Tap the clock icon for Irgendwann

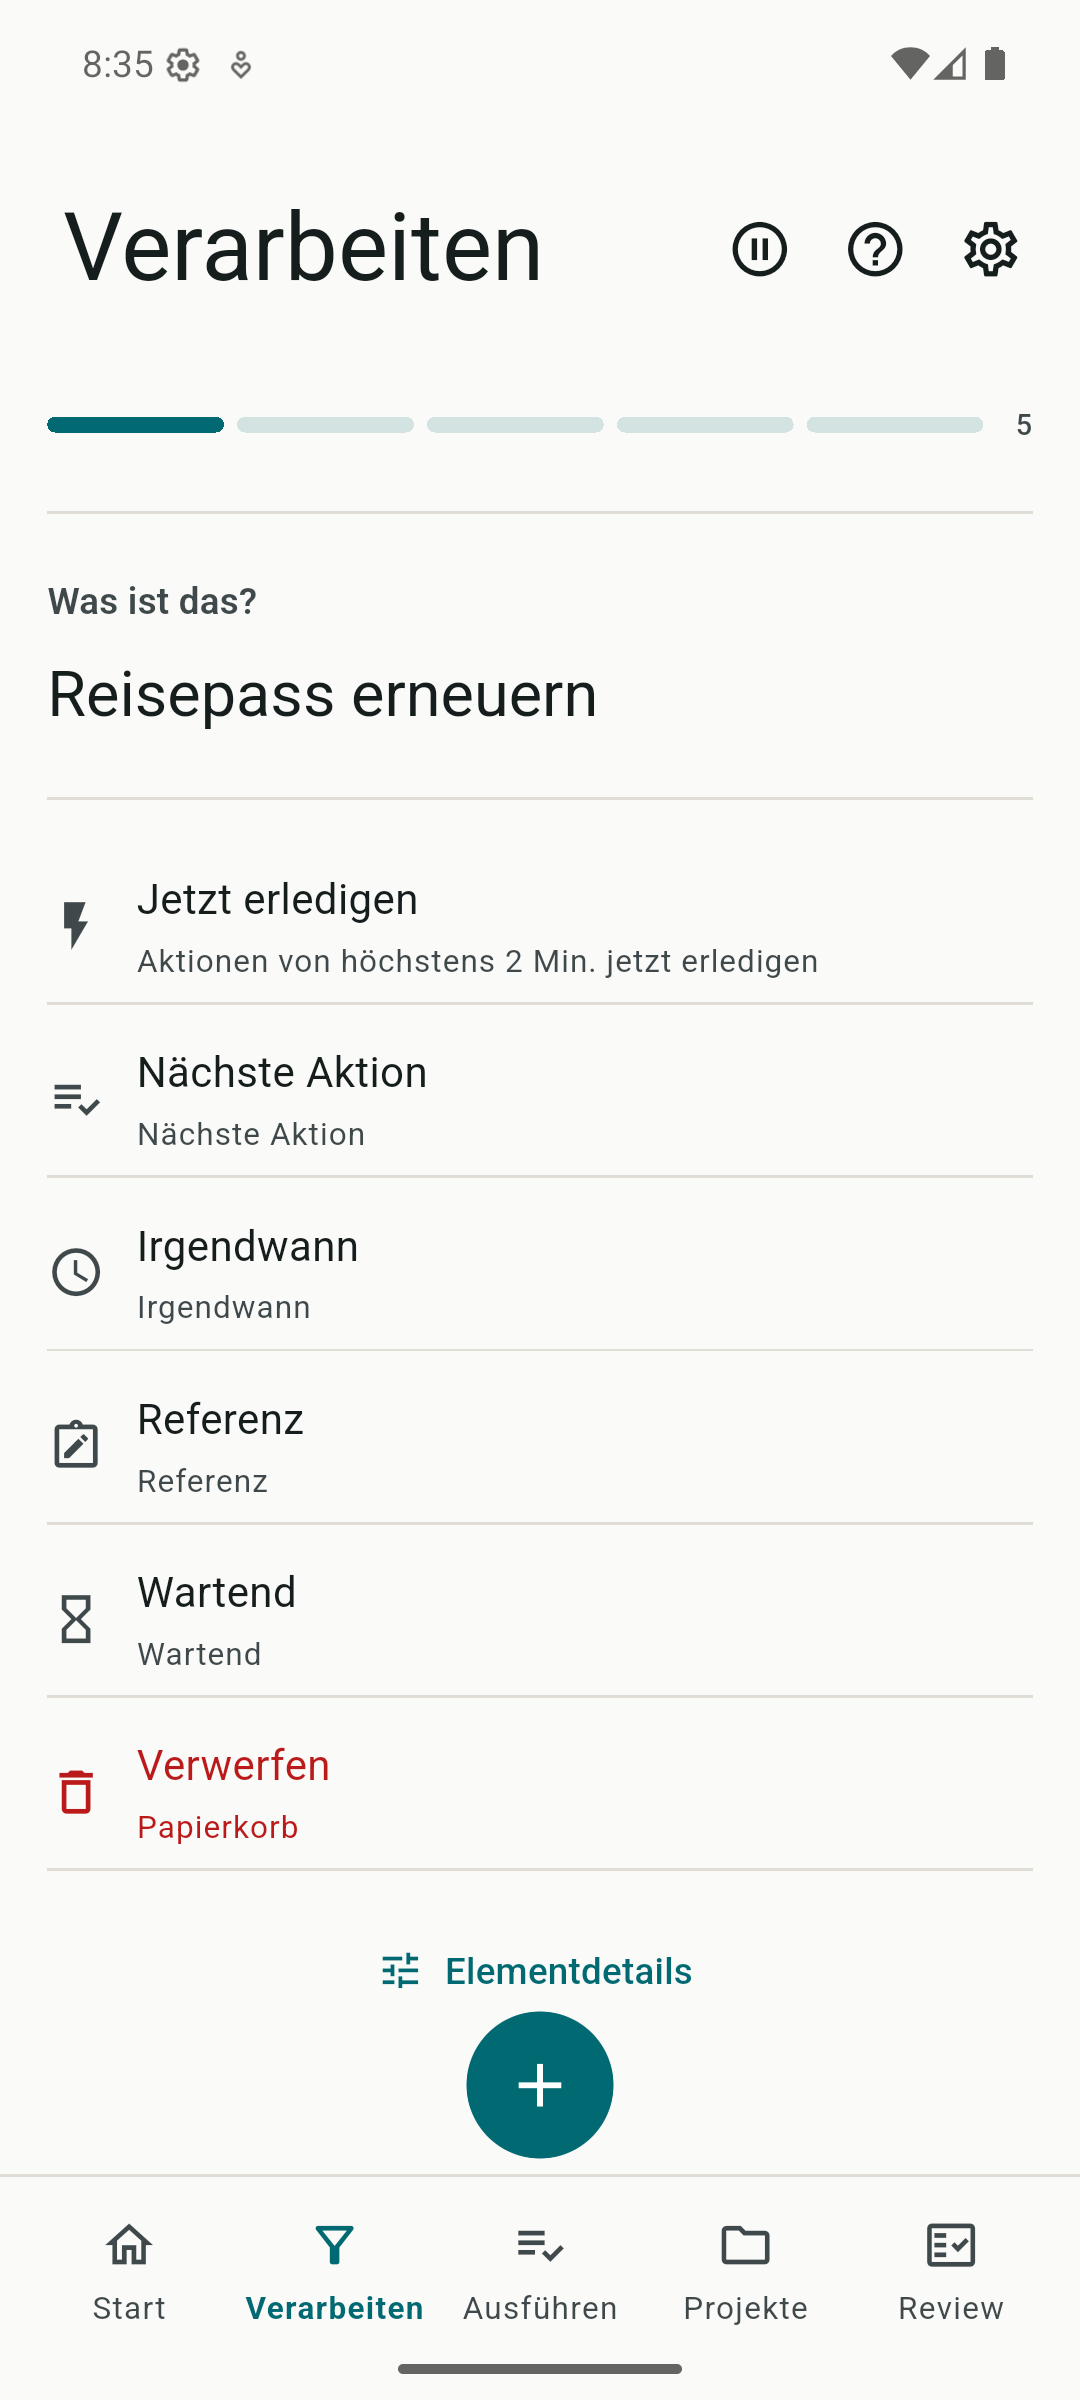click(x=76, y=1272)
